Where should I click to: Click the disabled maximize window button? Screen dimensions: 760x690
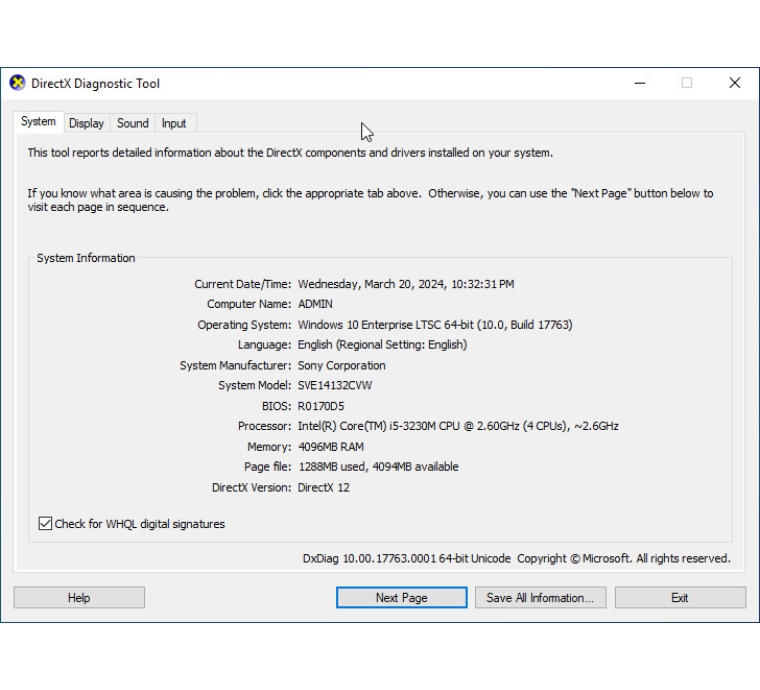[x=687, y=83]
